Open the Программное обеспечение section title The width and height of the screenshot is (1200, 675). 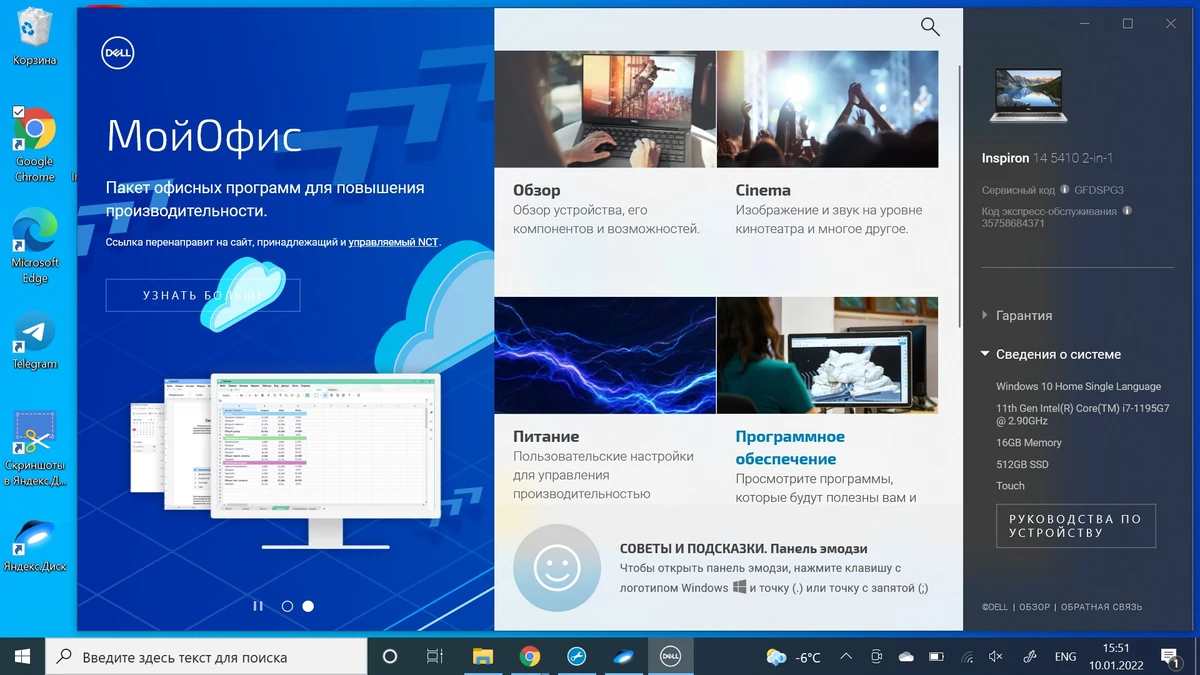[x=790, y=448]
